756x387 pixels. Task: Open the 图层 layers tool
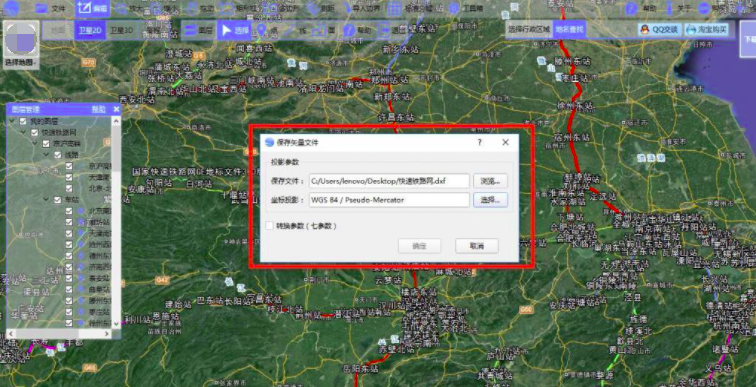tap(198, 30)
